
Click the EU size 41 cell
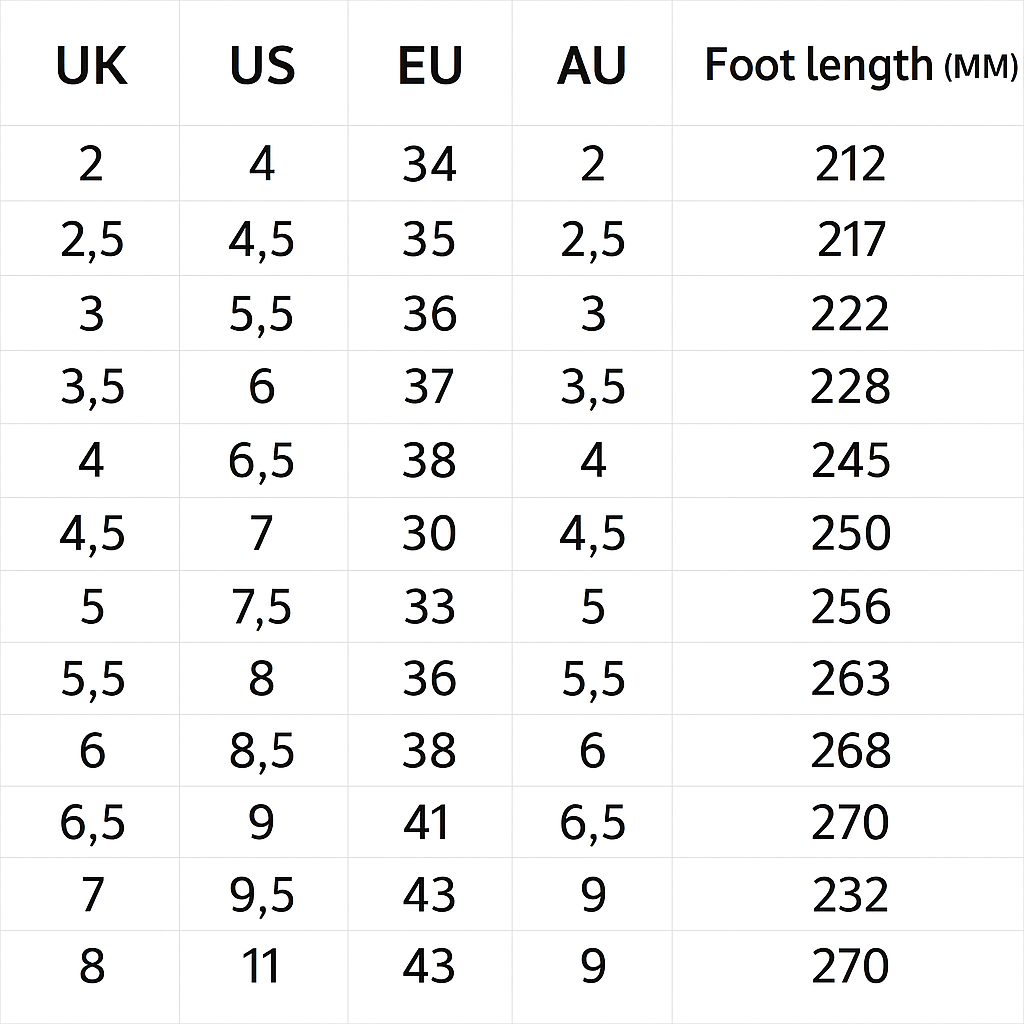pyautogui.click(x=430, y=823)
